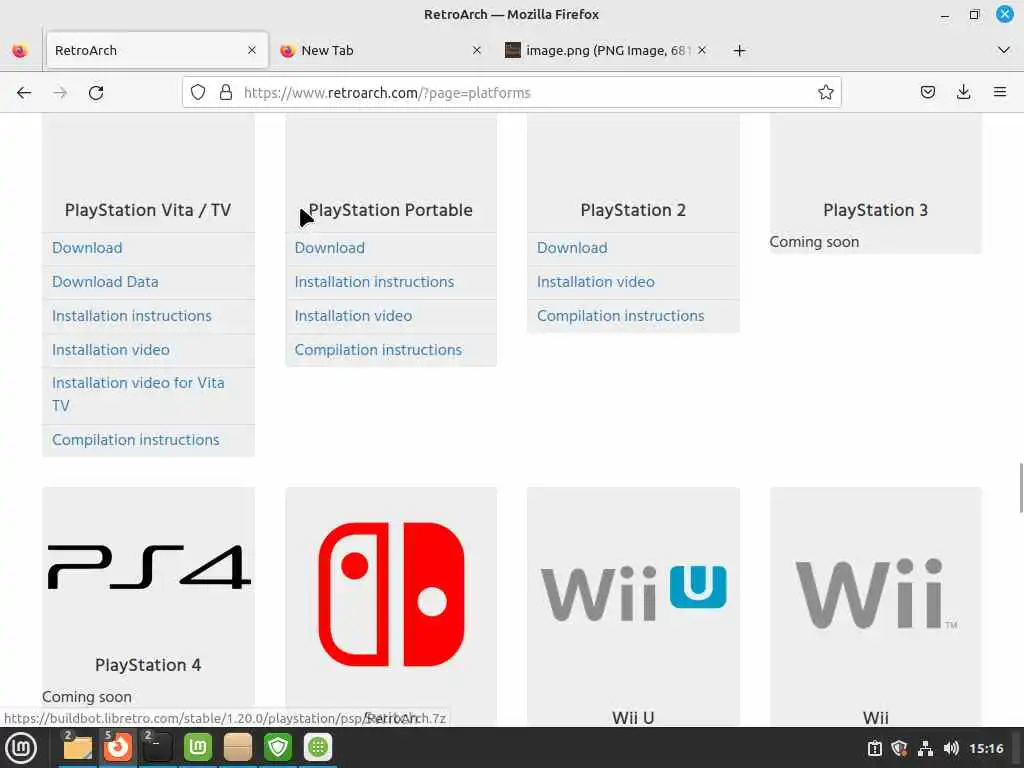Click the PlayStation 3 heading text

pos(876,210)
